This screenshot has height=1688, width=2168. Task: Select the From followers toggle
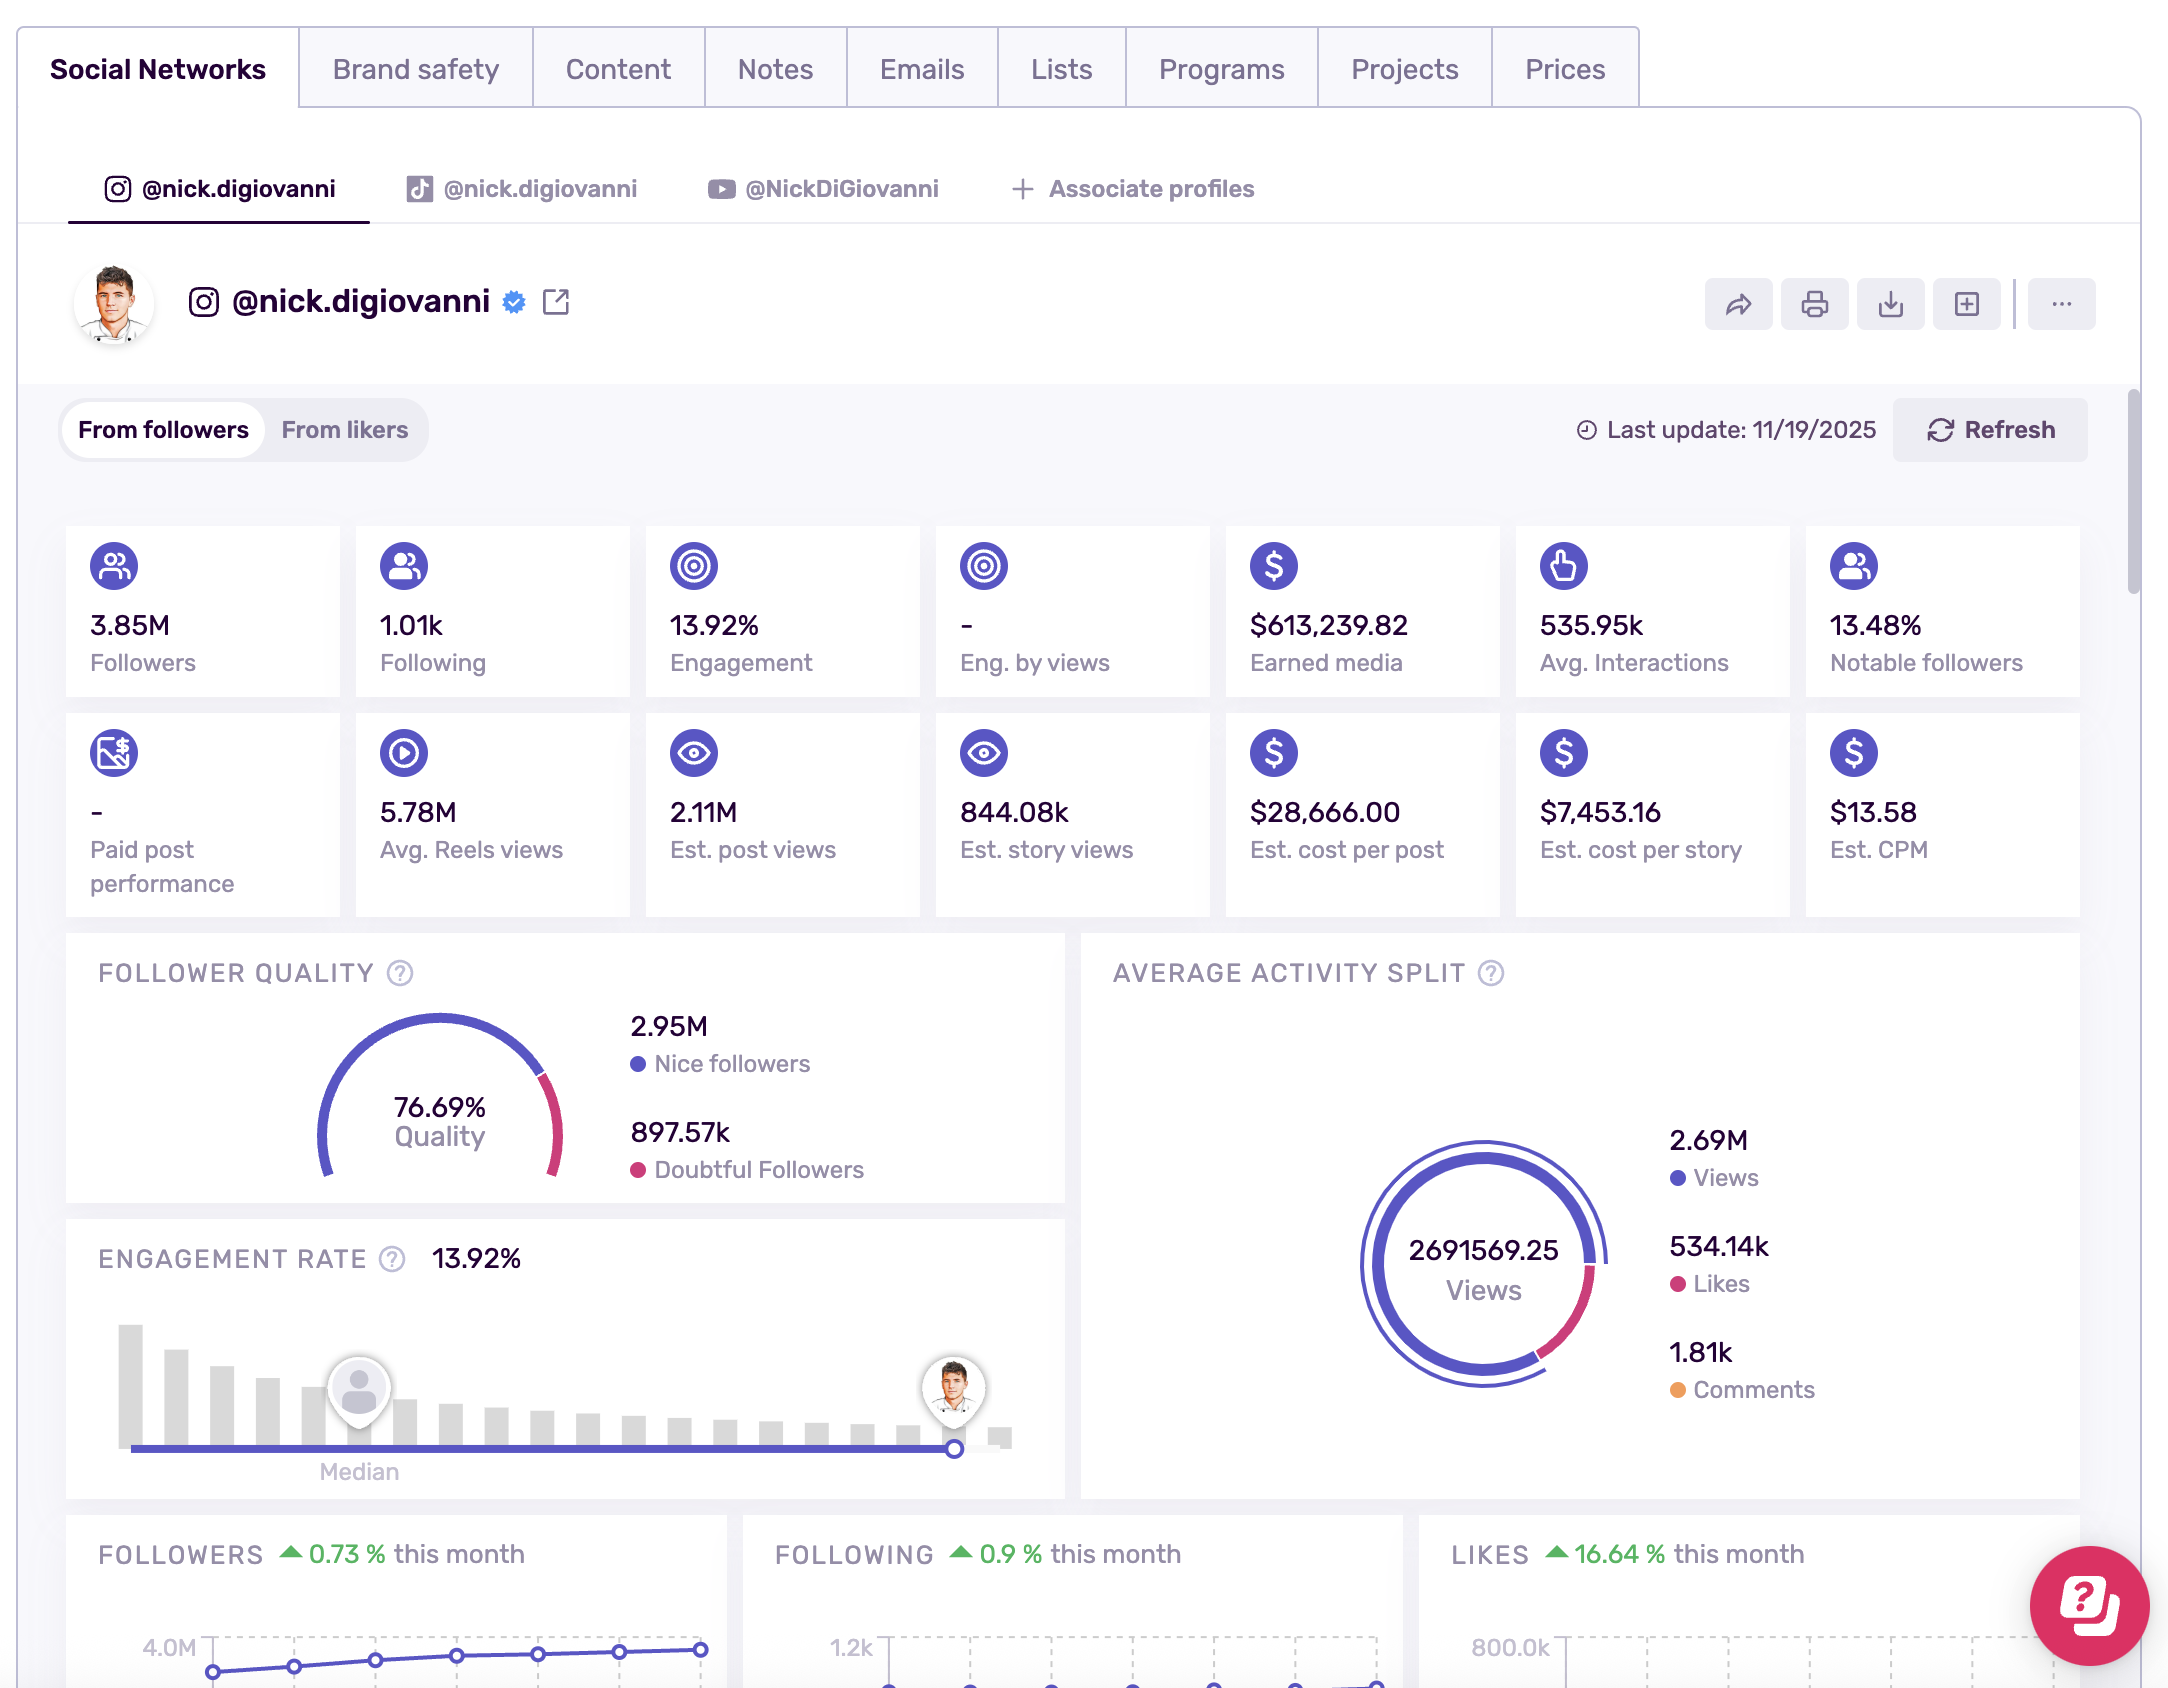(163, 430)
